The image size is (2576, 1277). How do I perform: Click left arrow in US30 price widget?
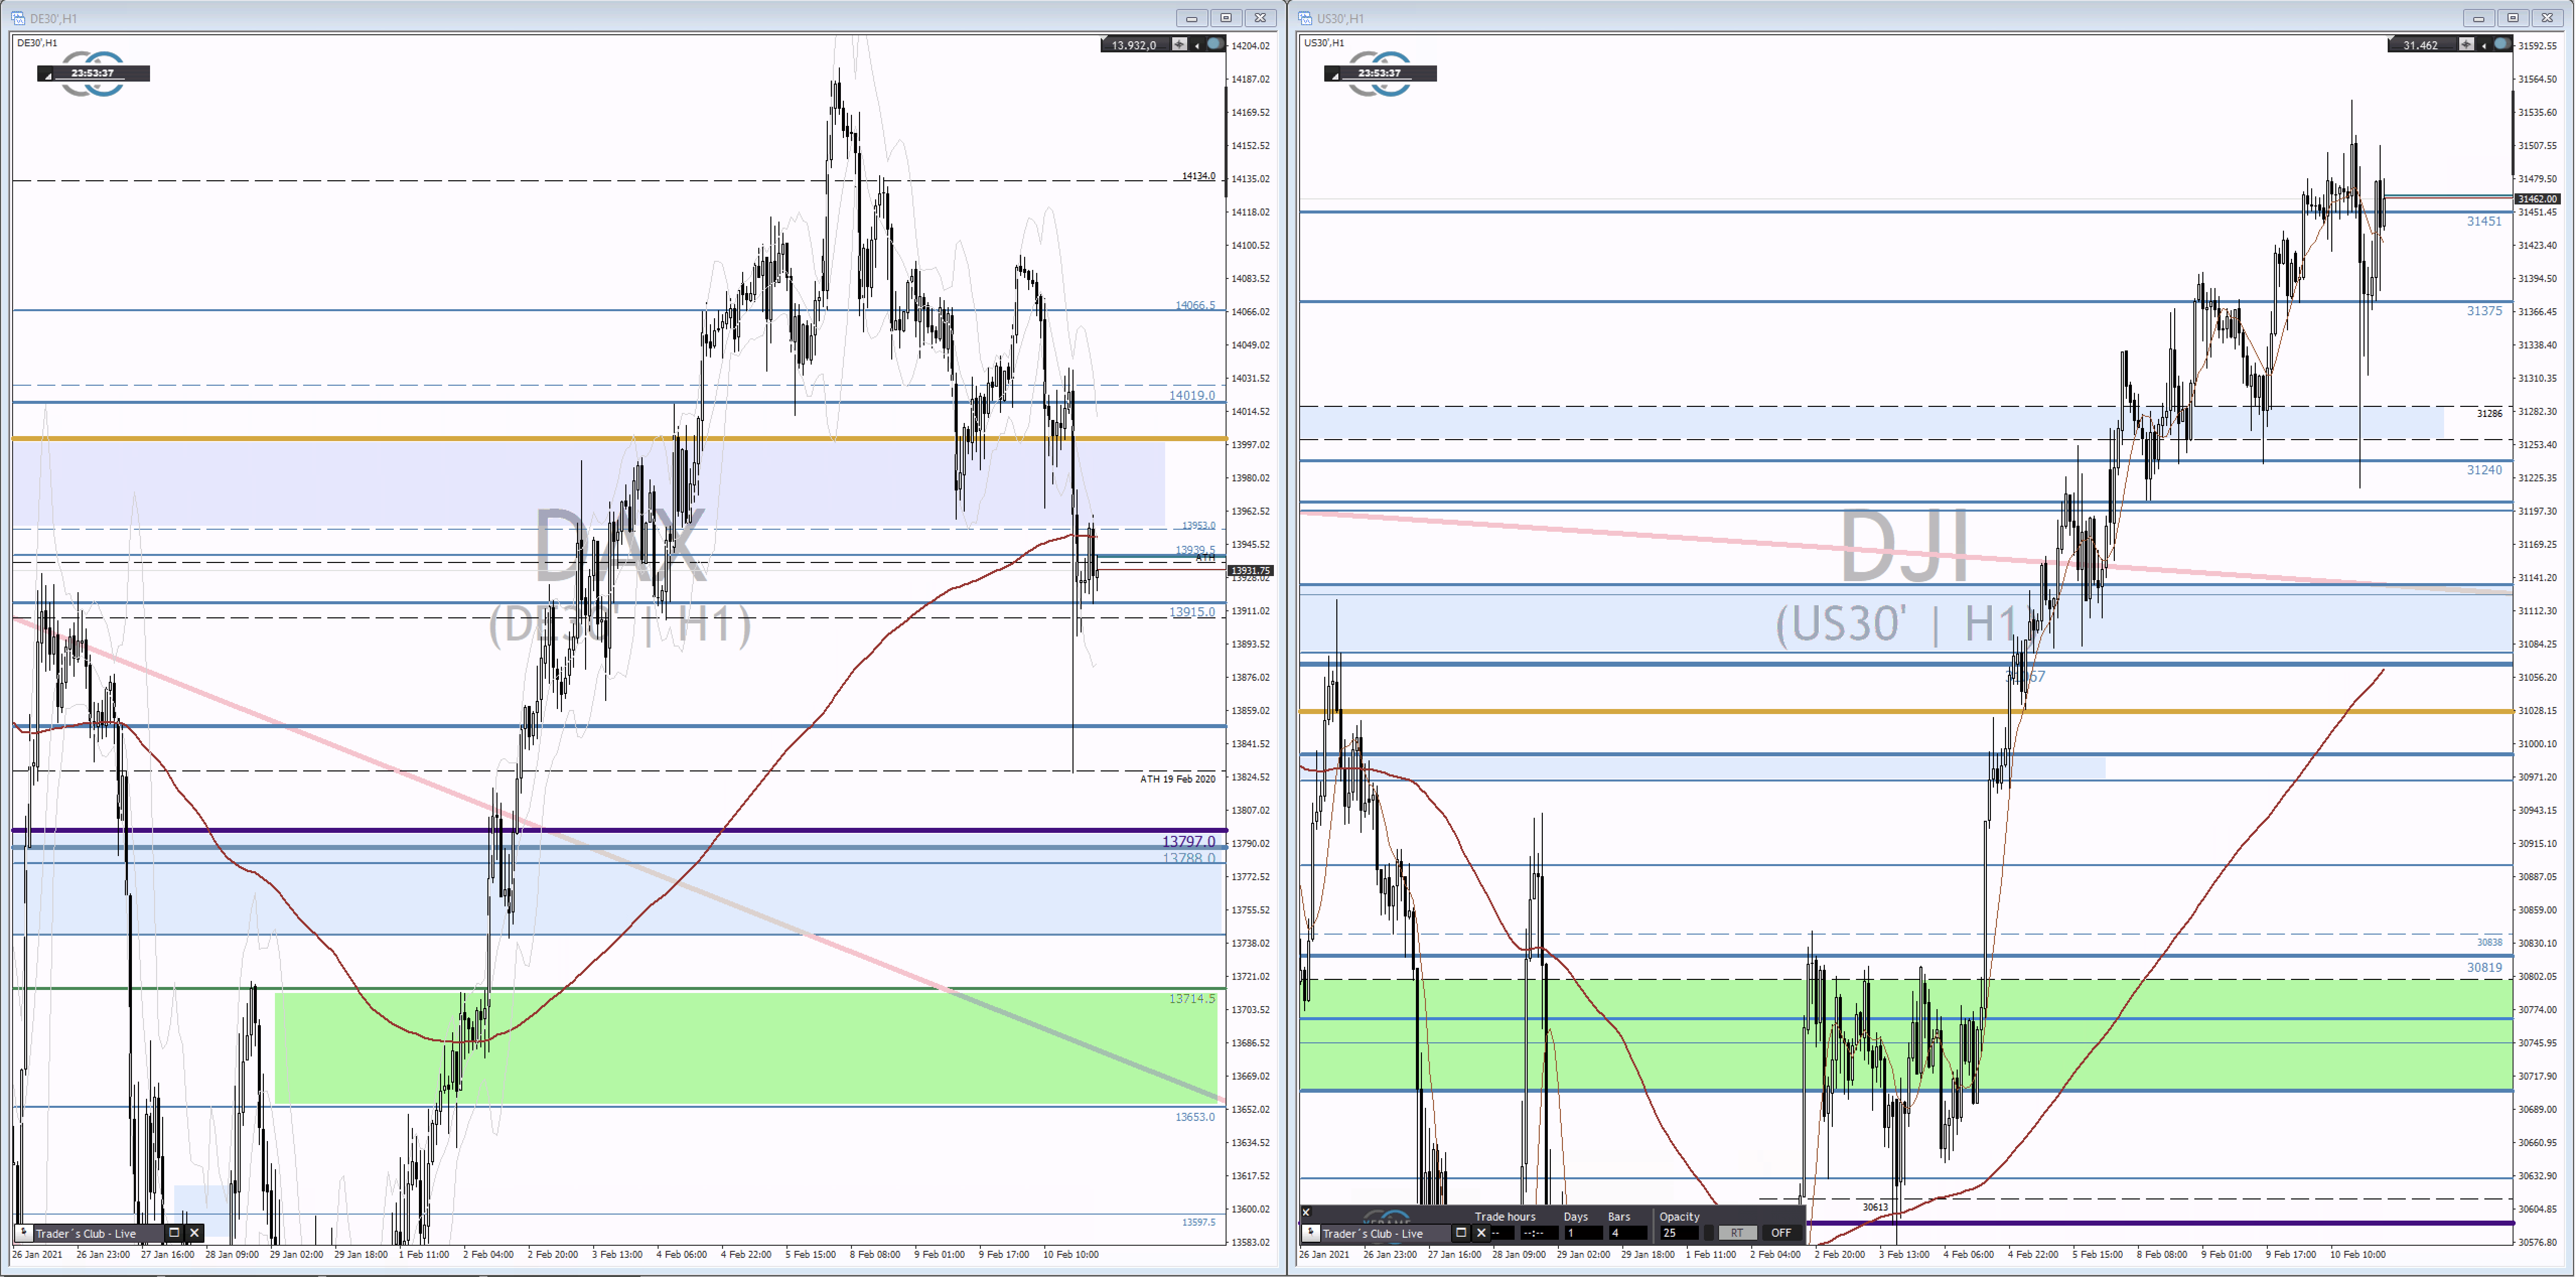click(2484, 45)
